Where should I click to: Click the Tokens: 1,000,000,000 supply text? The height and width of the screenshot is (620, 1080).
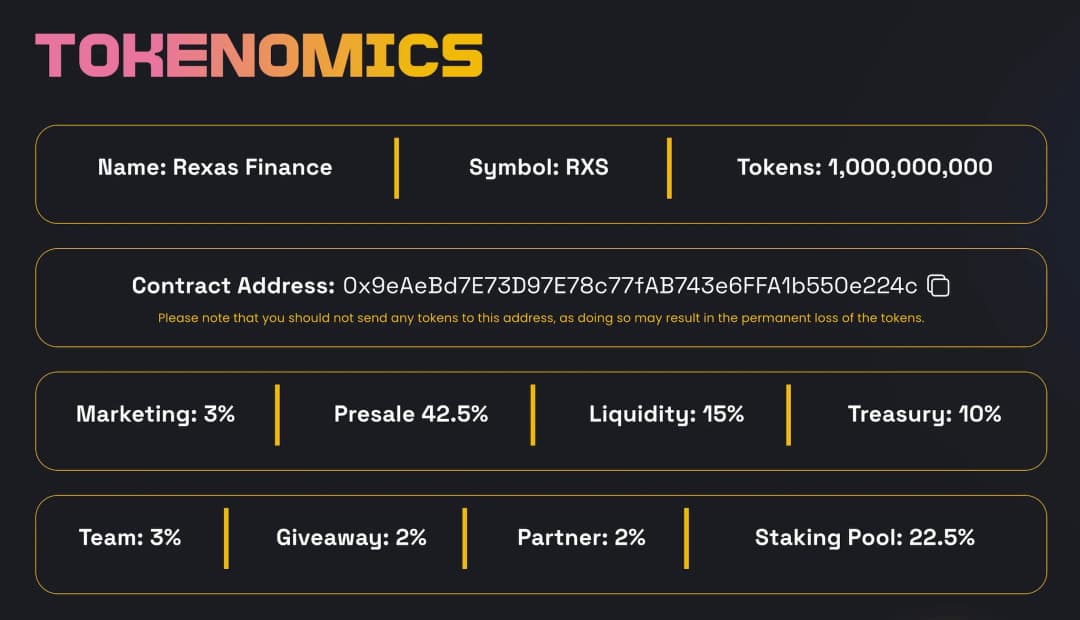coord(864,167)
